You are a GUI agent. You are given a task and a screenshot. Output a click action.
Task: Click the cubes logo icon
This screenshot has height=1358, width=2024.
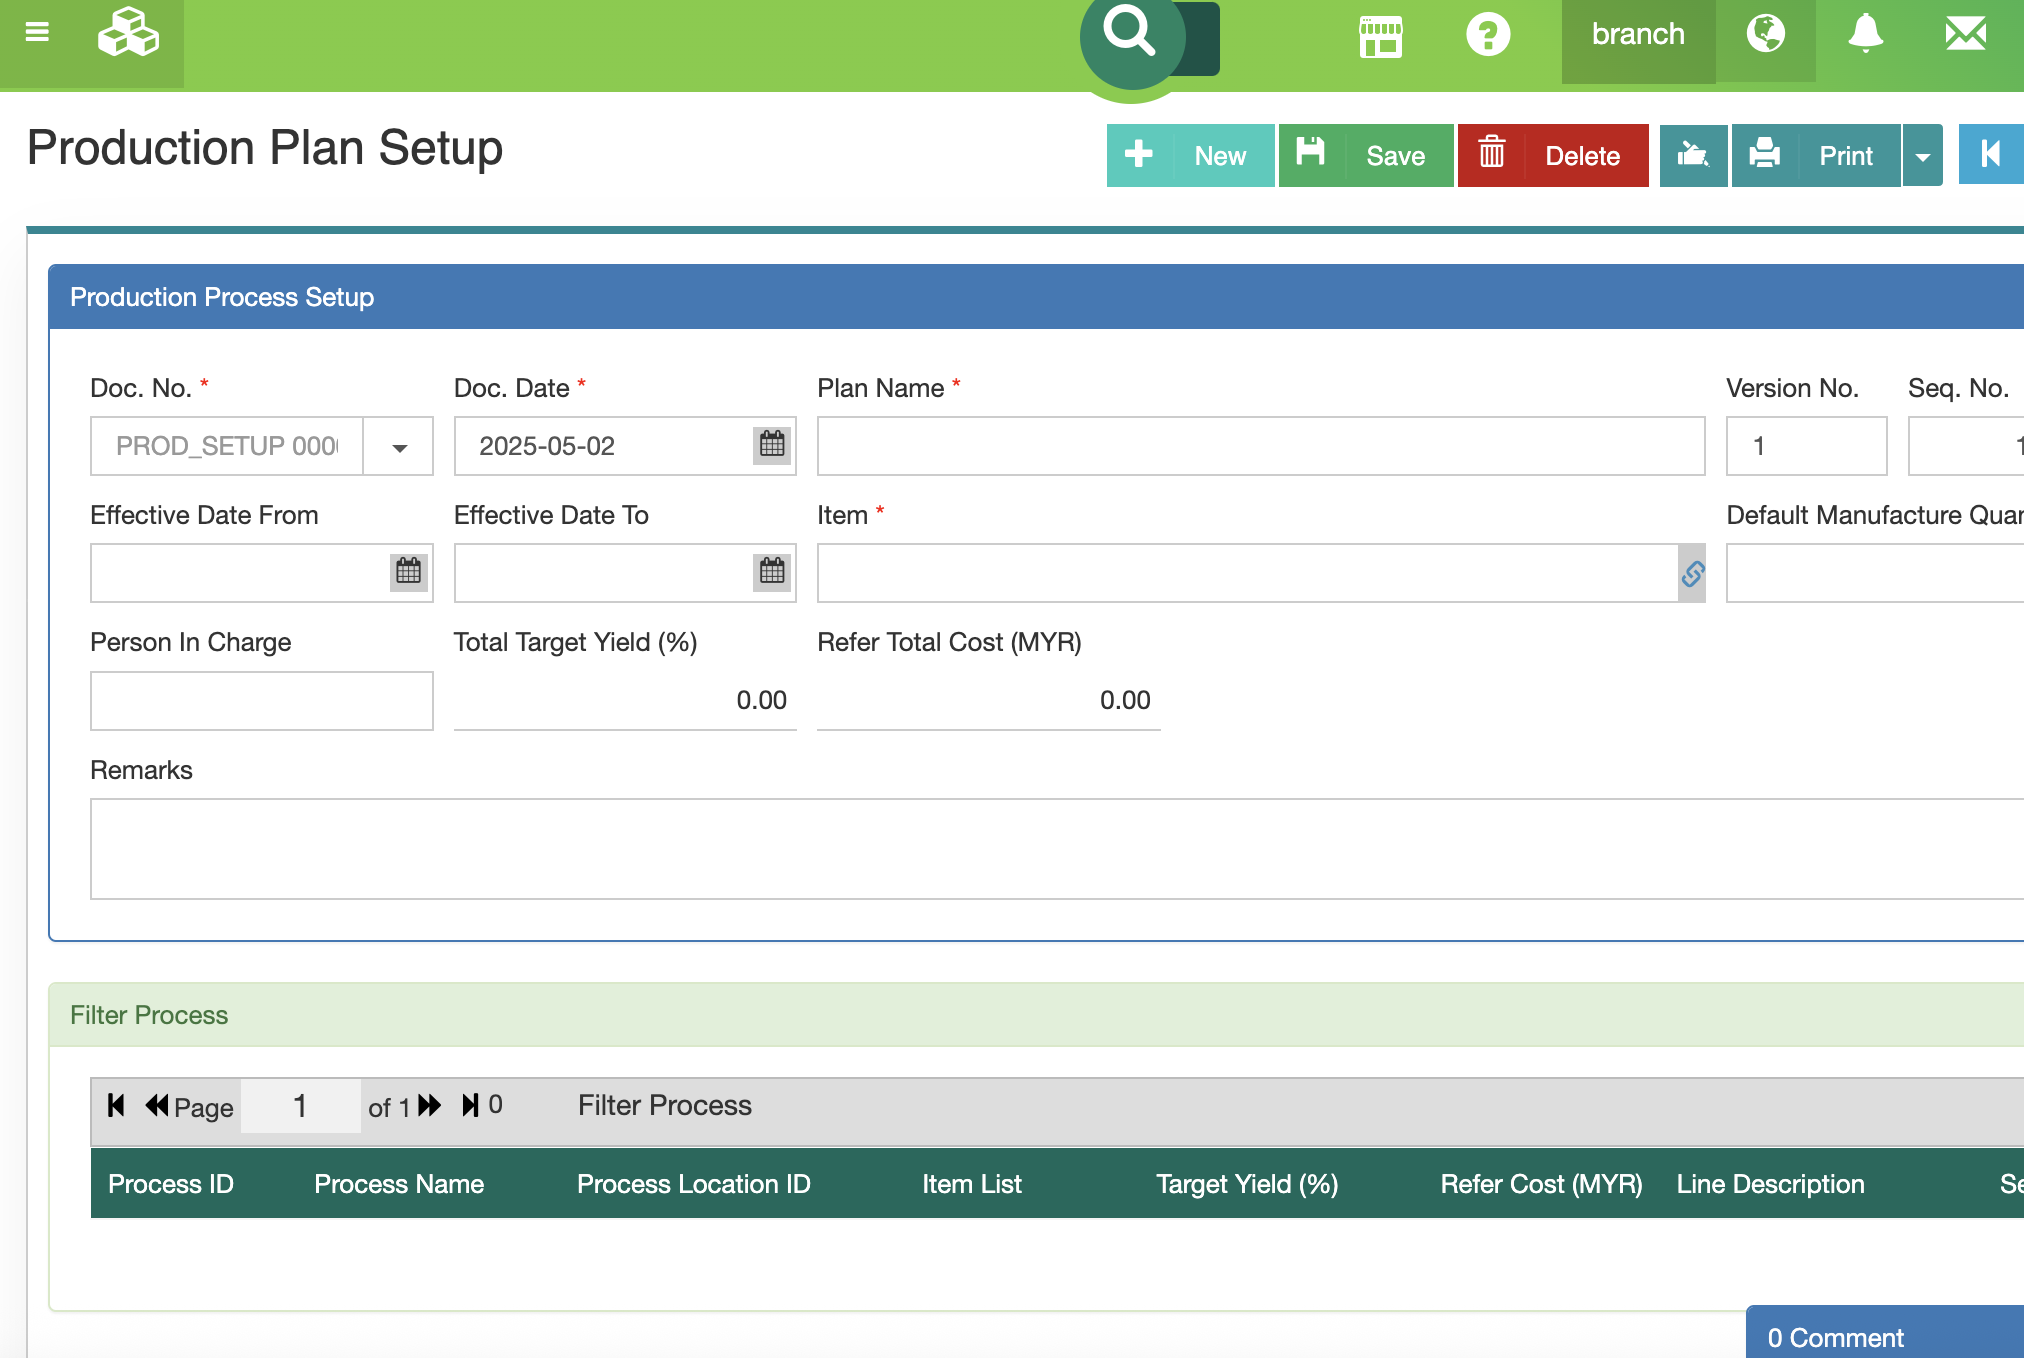(128, 33)
